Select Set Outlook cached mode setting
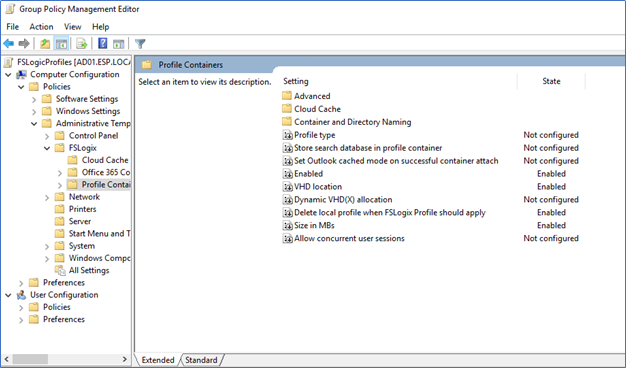Viewport: 626px width, 368px height. click(396, 161)
